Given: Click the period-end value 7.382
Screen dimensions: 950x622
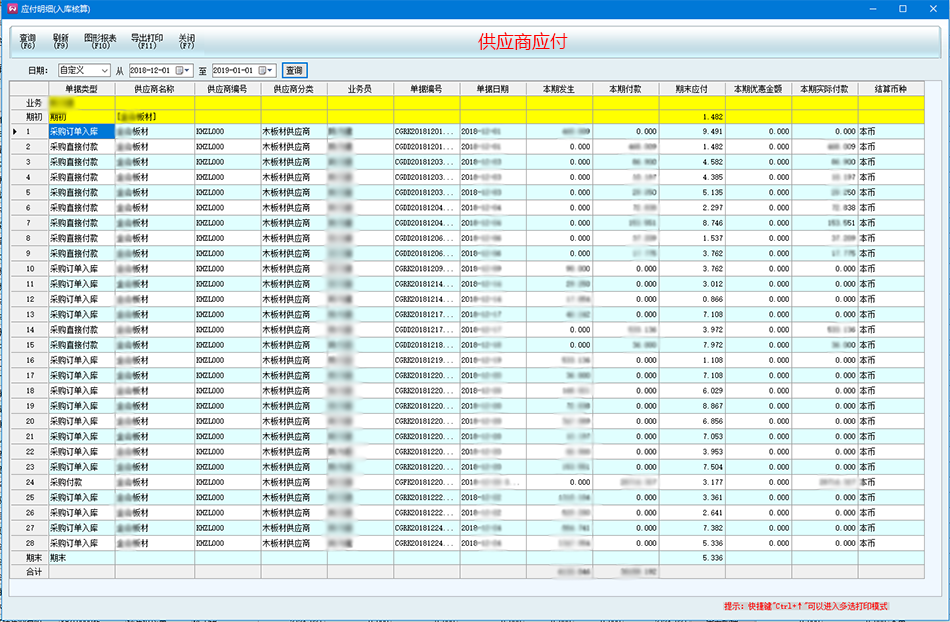Looking at the screenshot, I should 713,528.
